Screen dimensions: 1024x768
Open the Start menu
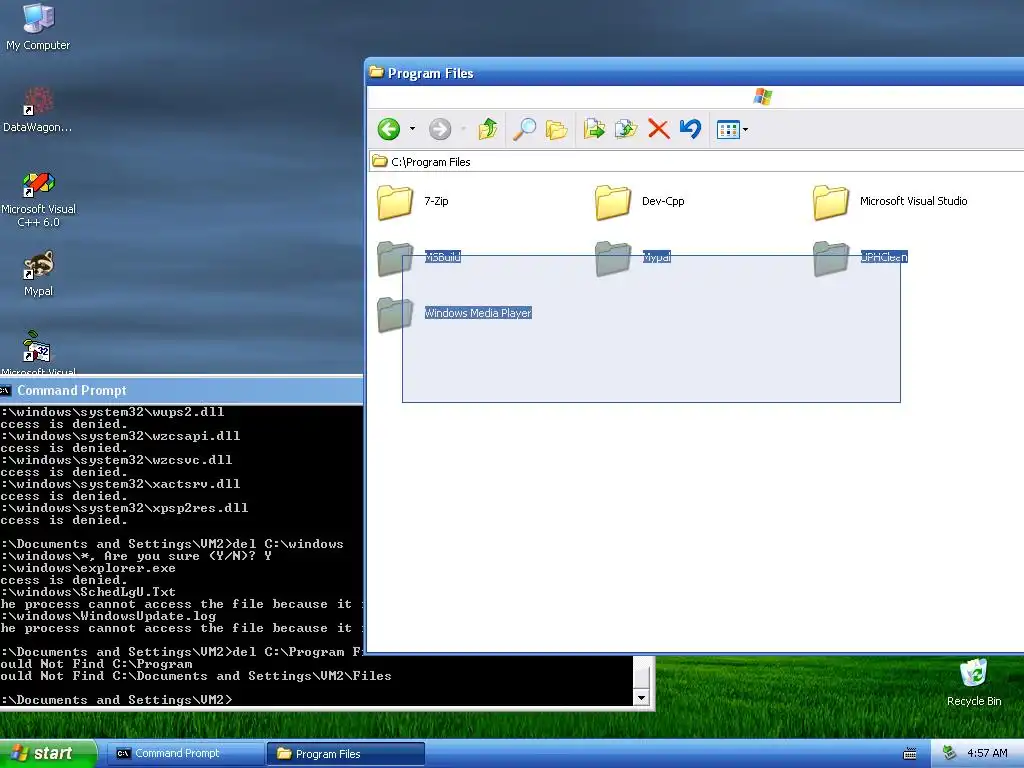[48, 754]
